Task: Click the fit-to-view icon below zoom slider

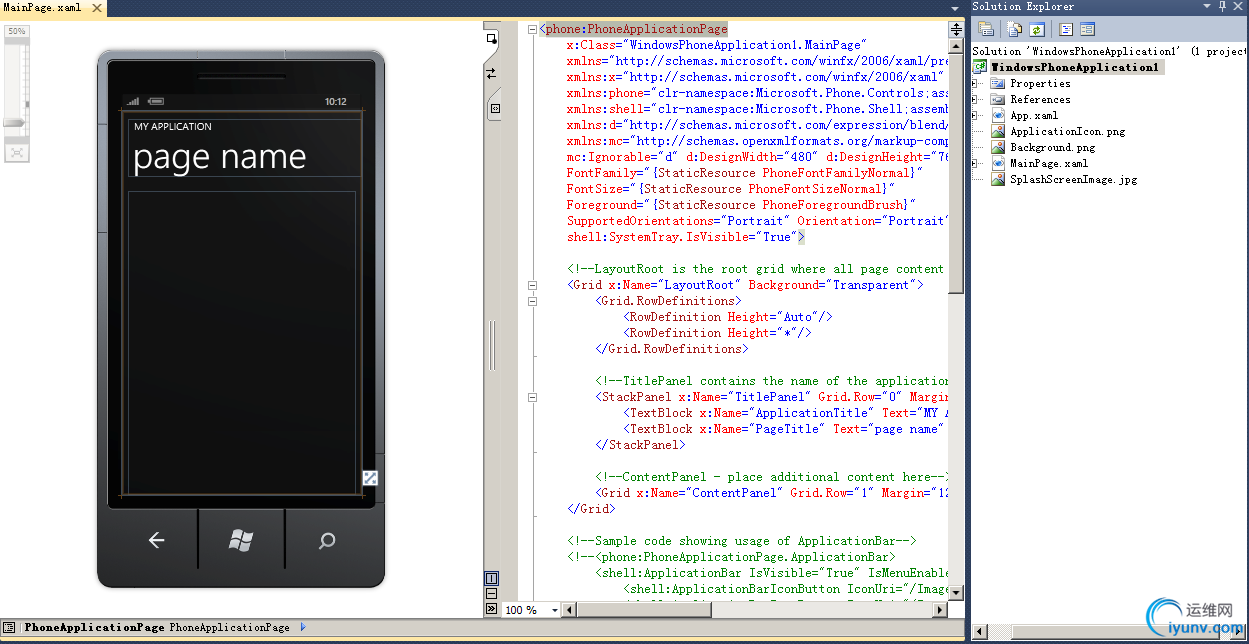Action: click(x=16, y=152)
